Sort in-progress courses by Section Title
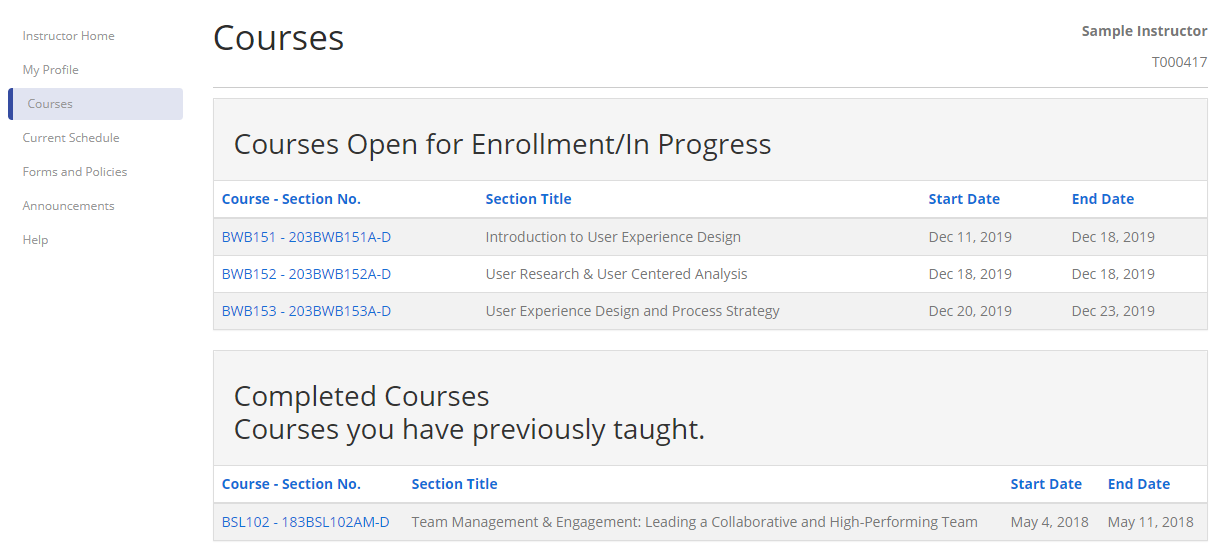Image resolution: width=1226 pixels, height=554 pixels. click(x=528, y=199)
